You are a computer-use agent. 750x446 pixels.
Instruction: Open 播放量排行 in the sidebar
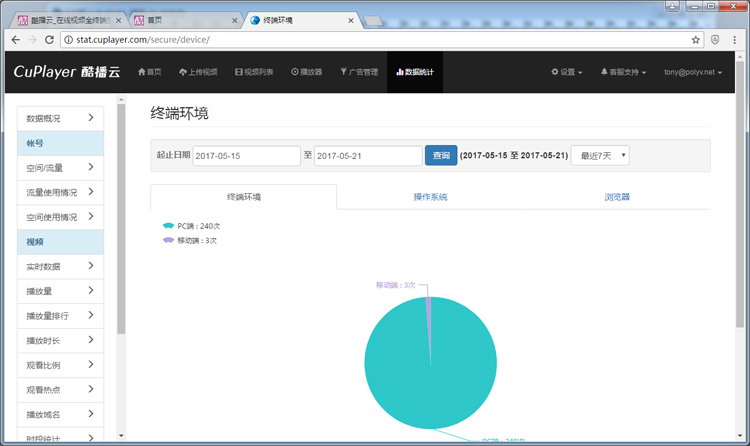click(x=60, y=316)
